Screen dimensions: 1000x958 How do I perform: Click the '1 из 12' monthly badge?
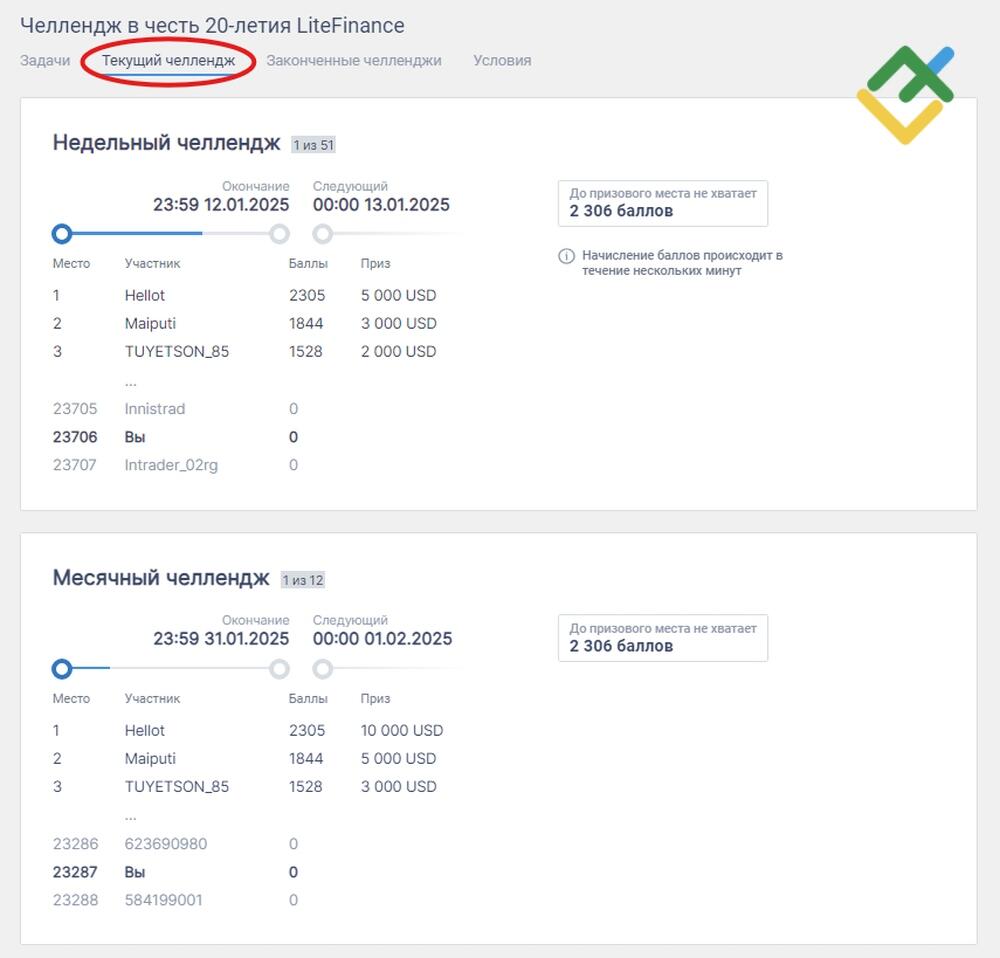tap(303, 580)
